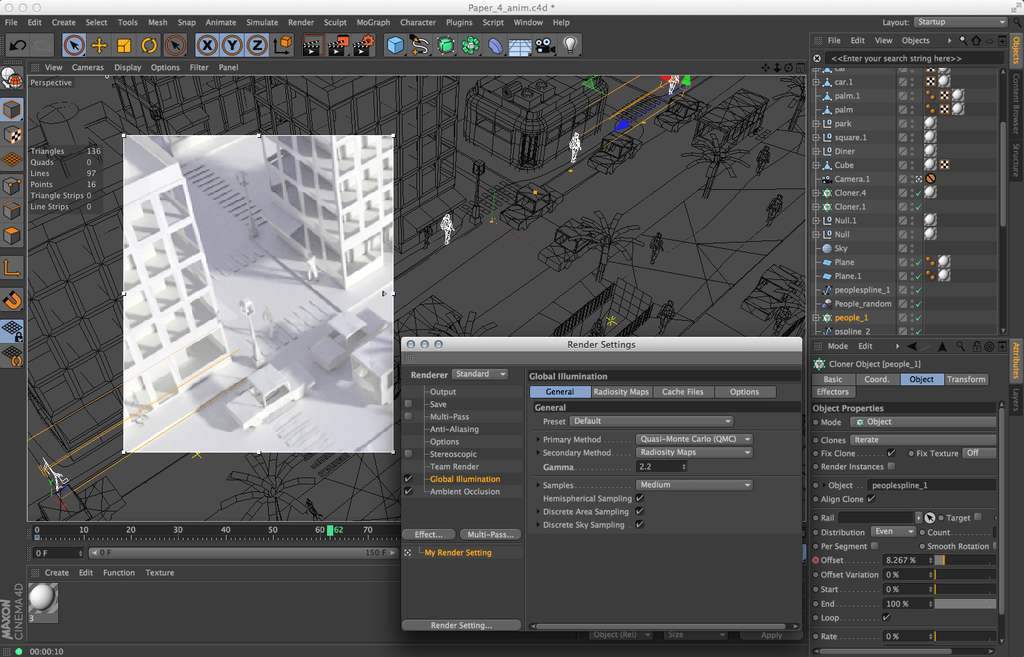
Task: Open the Distribution dropdown set to Even
Action: (894, 532)
